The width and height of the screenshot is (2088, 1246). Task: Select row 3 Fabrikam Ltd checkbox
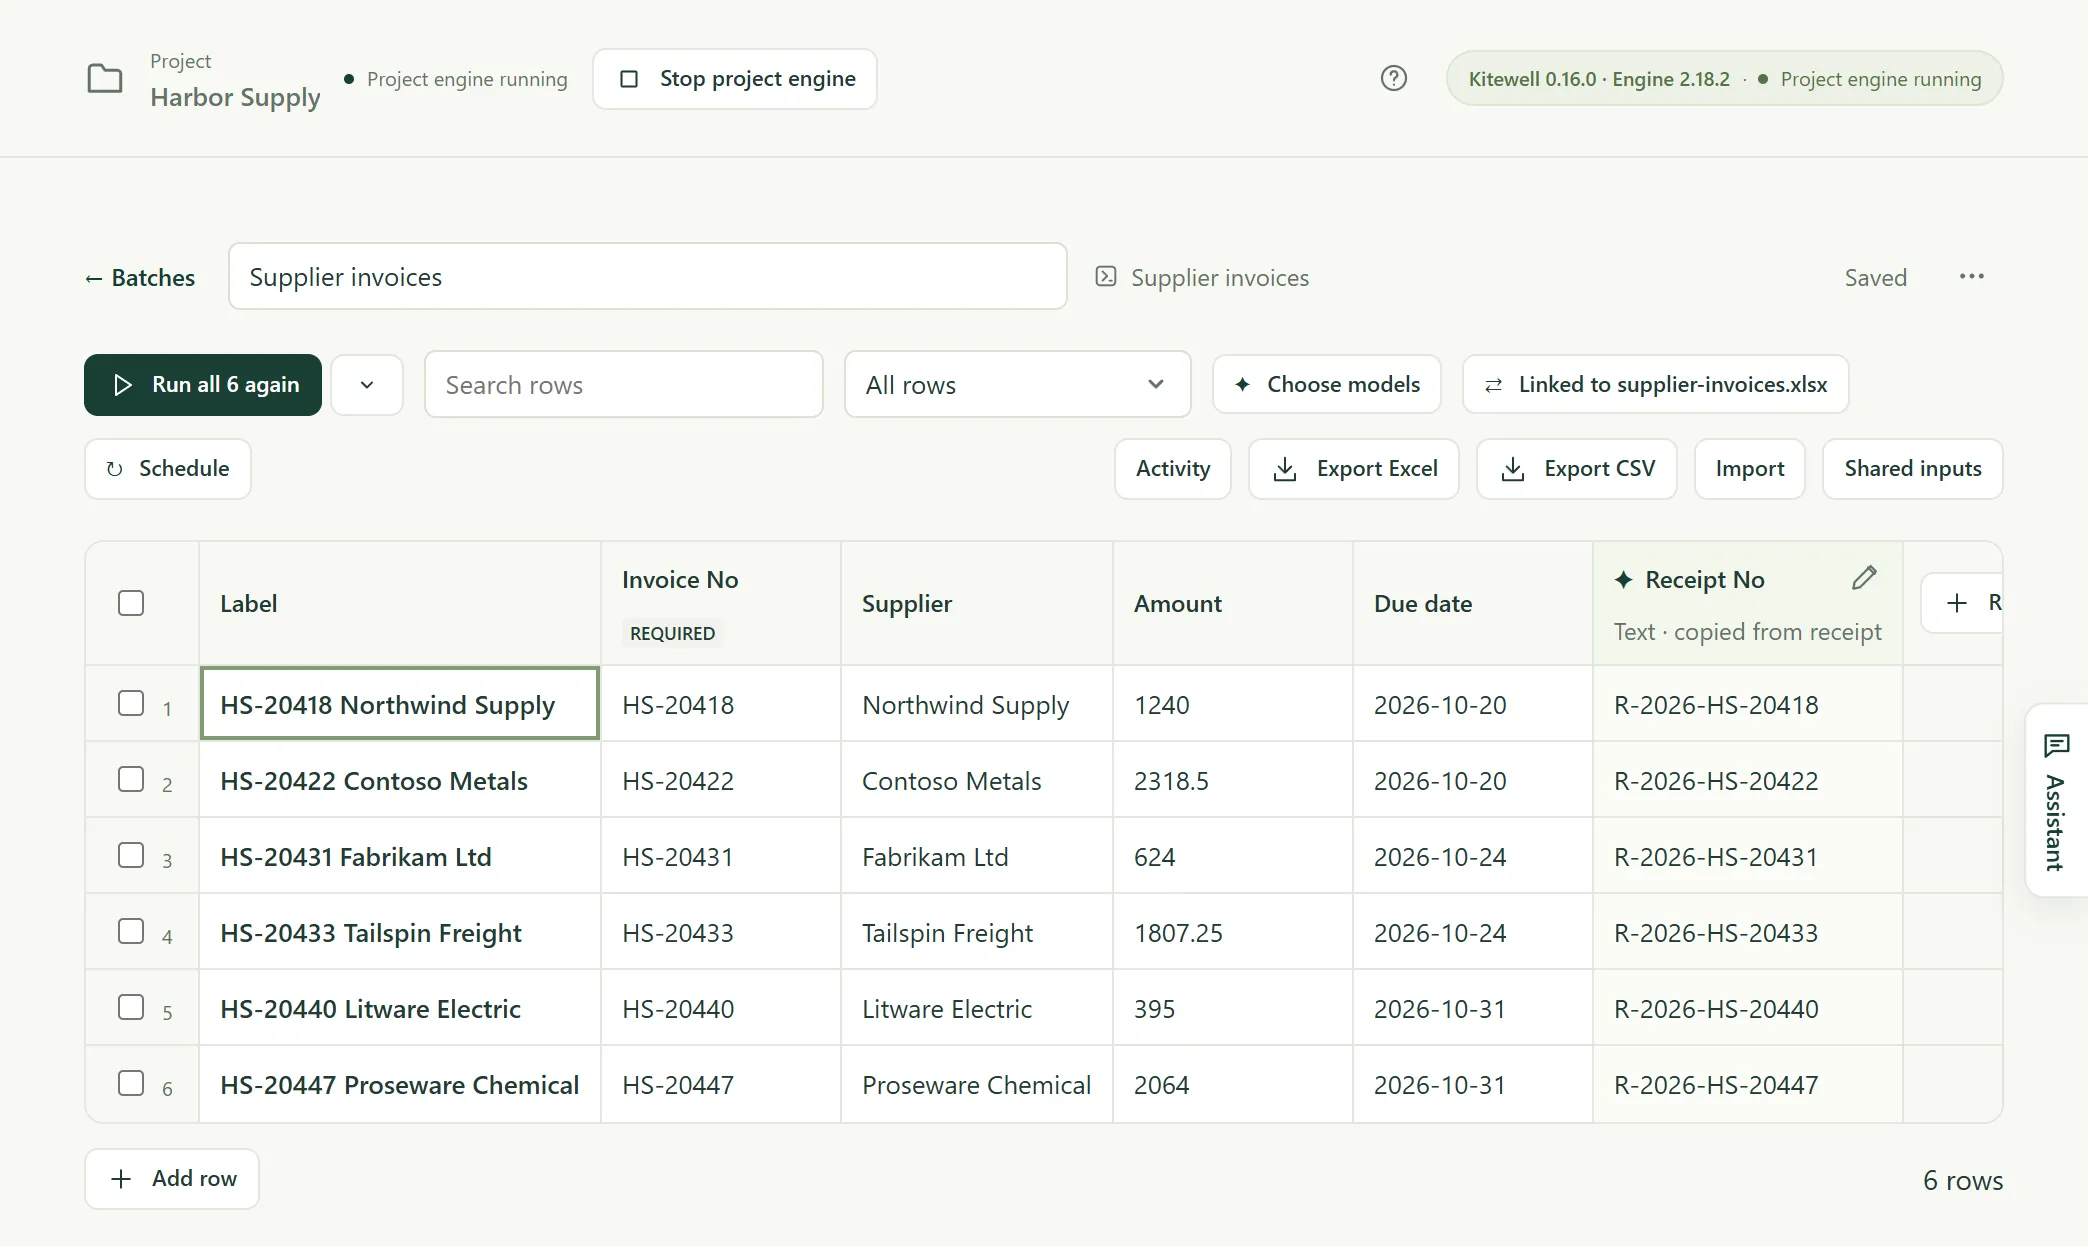coord(131,855)
